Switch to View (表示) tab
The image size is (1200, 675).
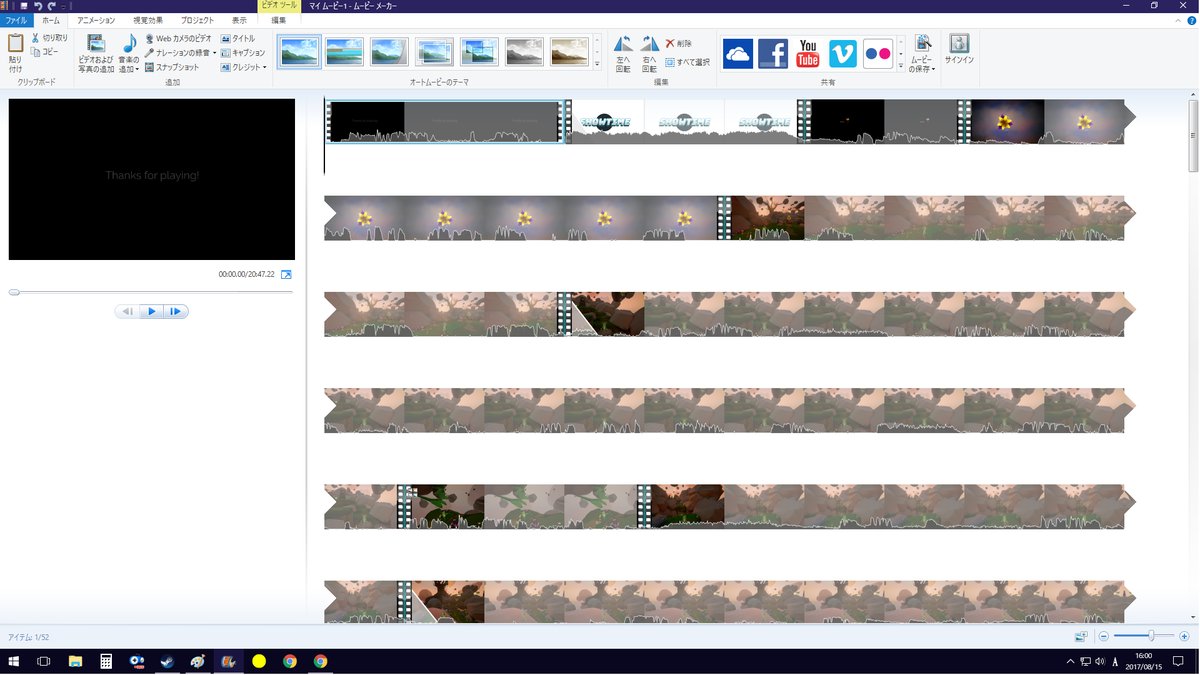(239, 20)
